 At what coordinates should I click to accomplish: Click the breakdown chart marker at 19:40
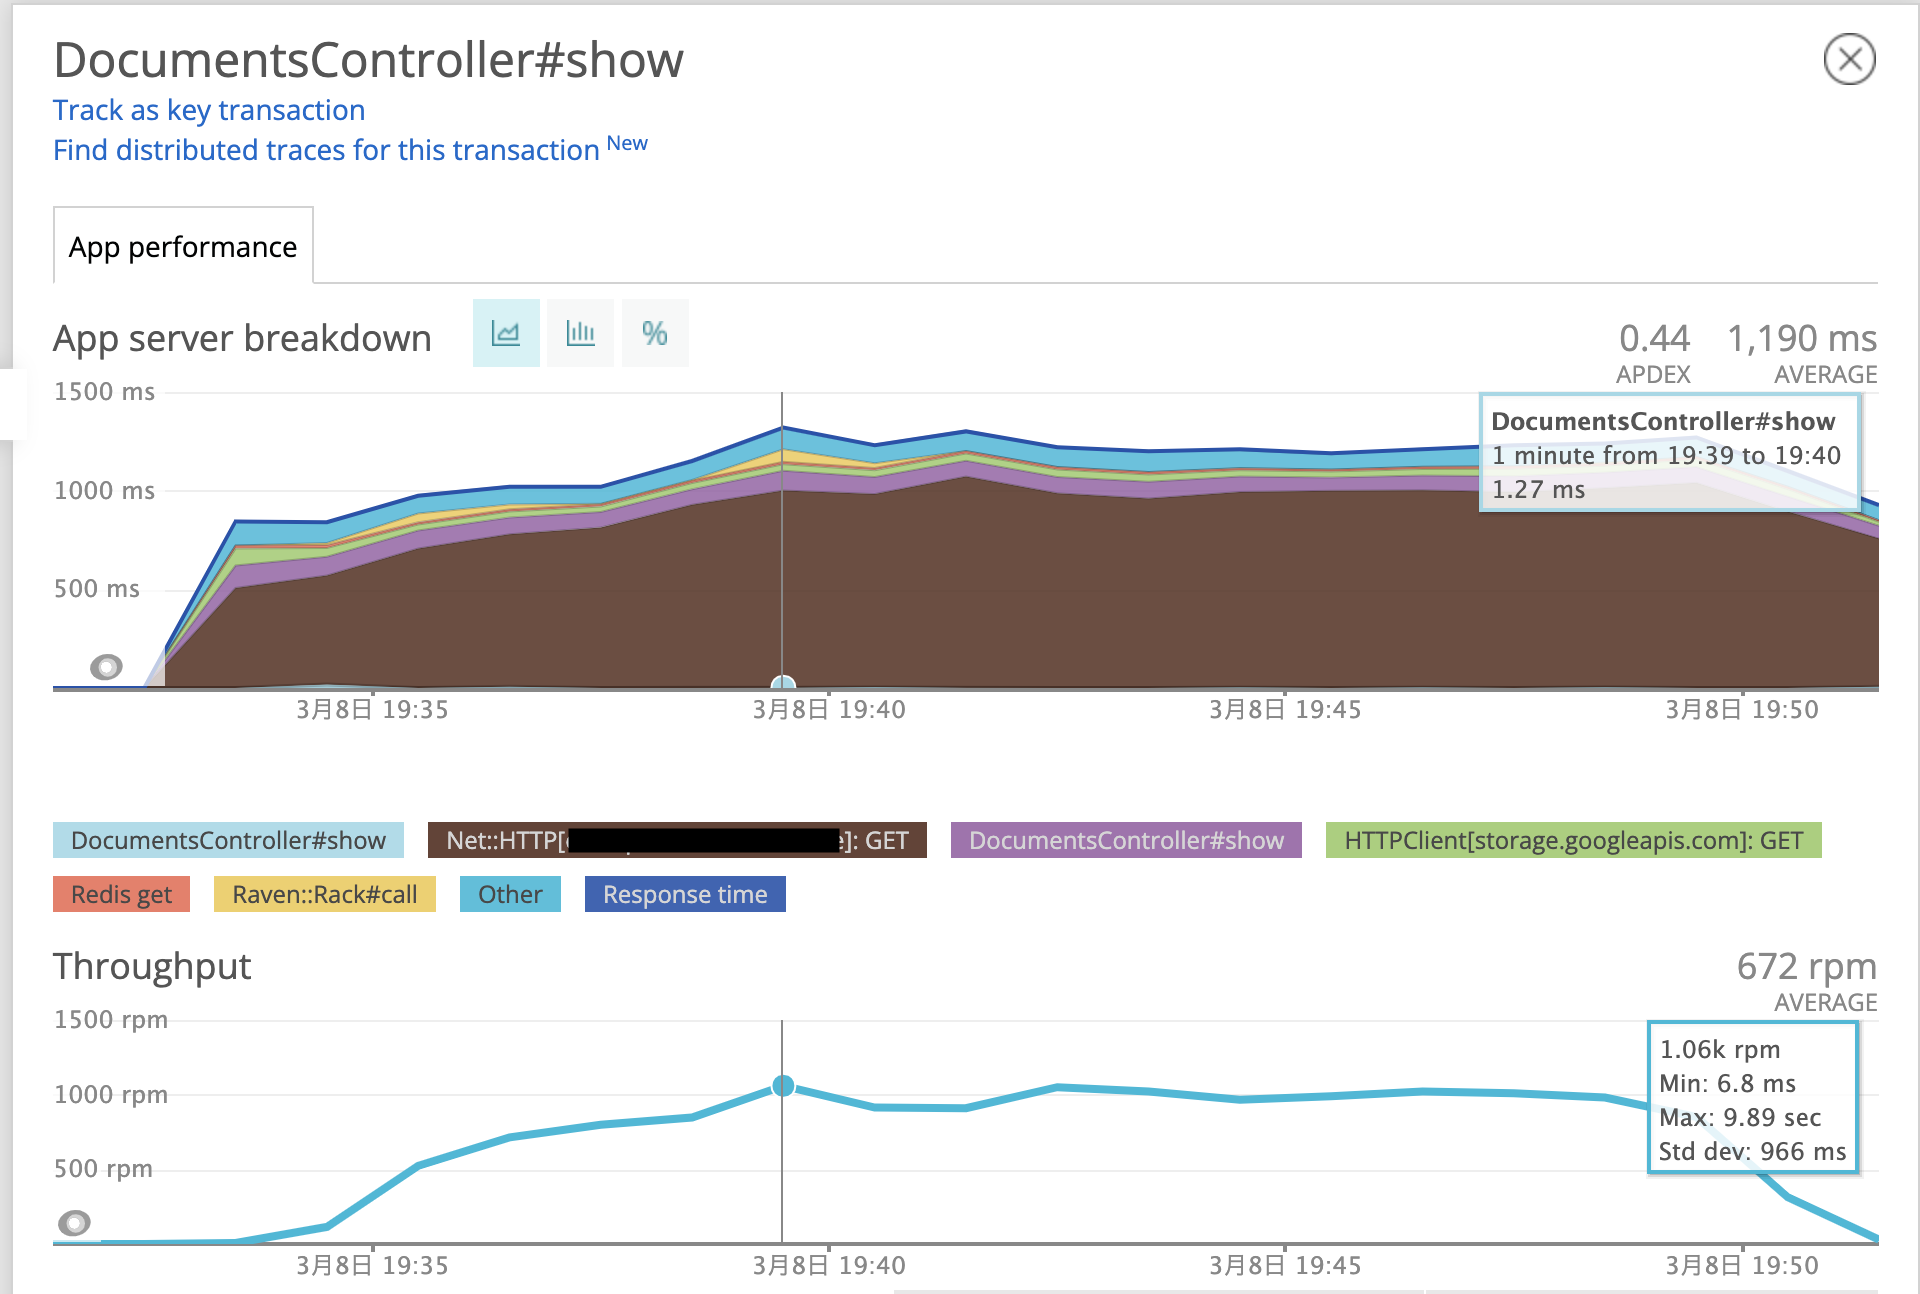(x=783, y=683)
